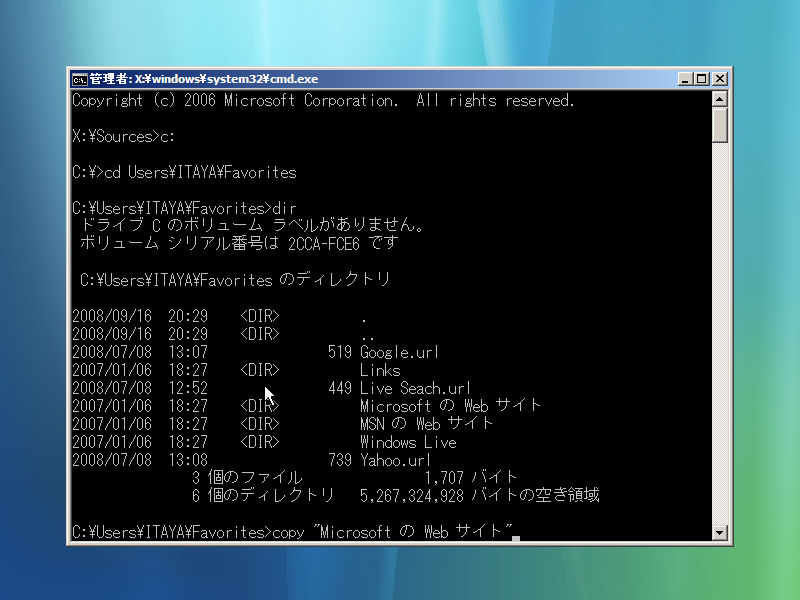Click the Yahoo.url file entry
The height and width of the screenshot is (600, 800).
click(x=395, y=460)
